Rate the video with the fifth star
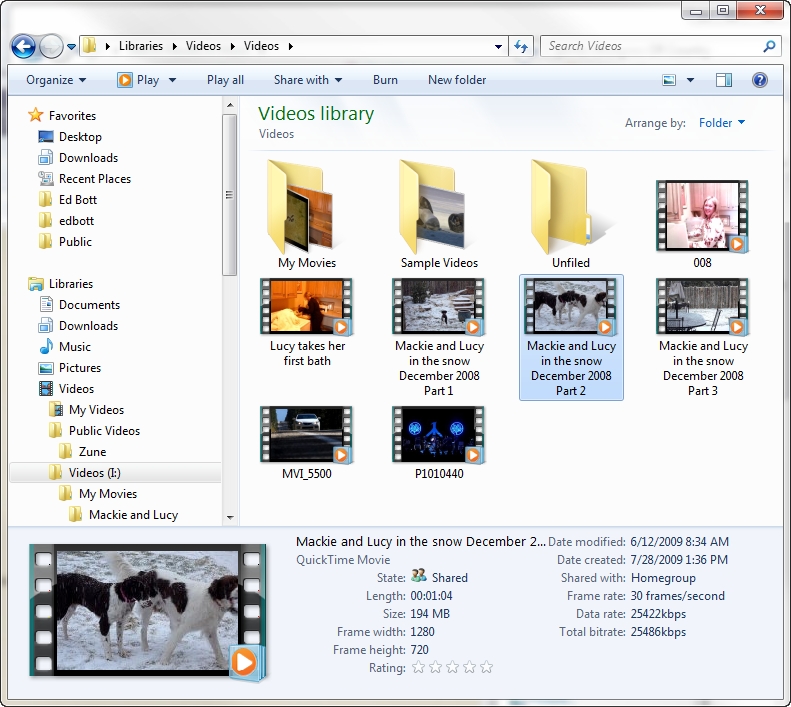 pos(486,667)
